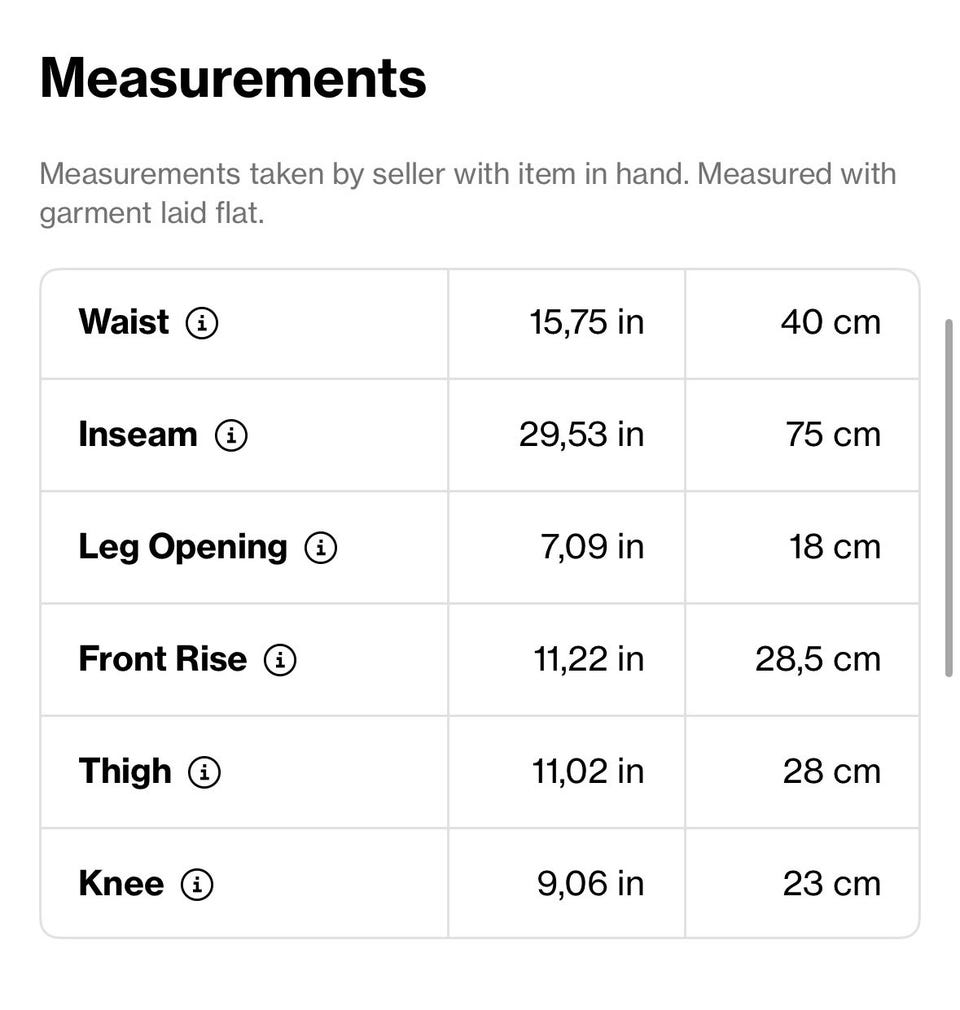Click the info icon next to Waist
The image size is (960, 1010).
pyautogui.click(x=202, y=323)
